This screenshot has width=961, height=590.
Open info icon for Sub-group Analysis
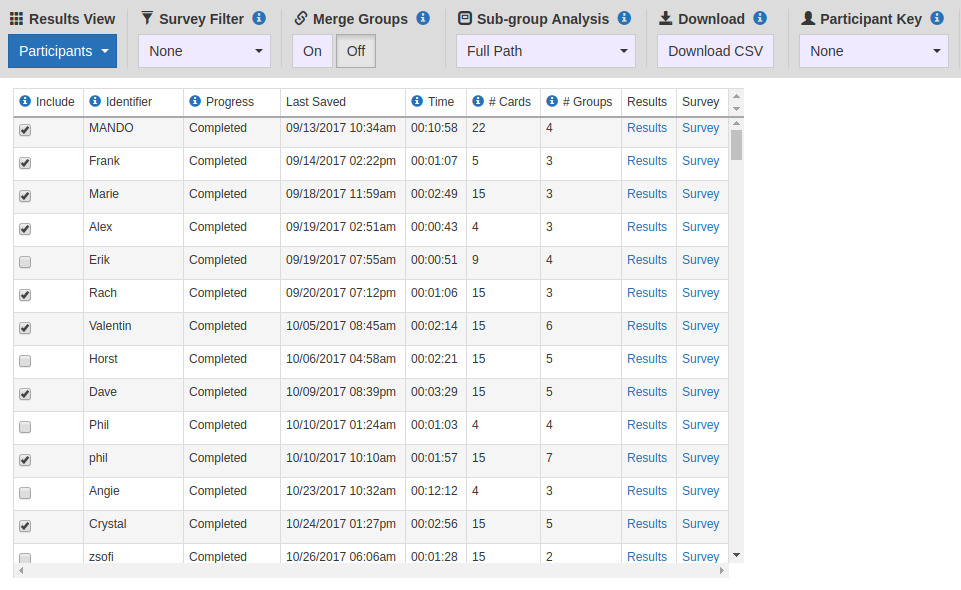pyautogui.click(x=625, y=18)
